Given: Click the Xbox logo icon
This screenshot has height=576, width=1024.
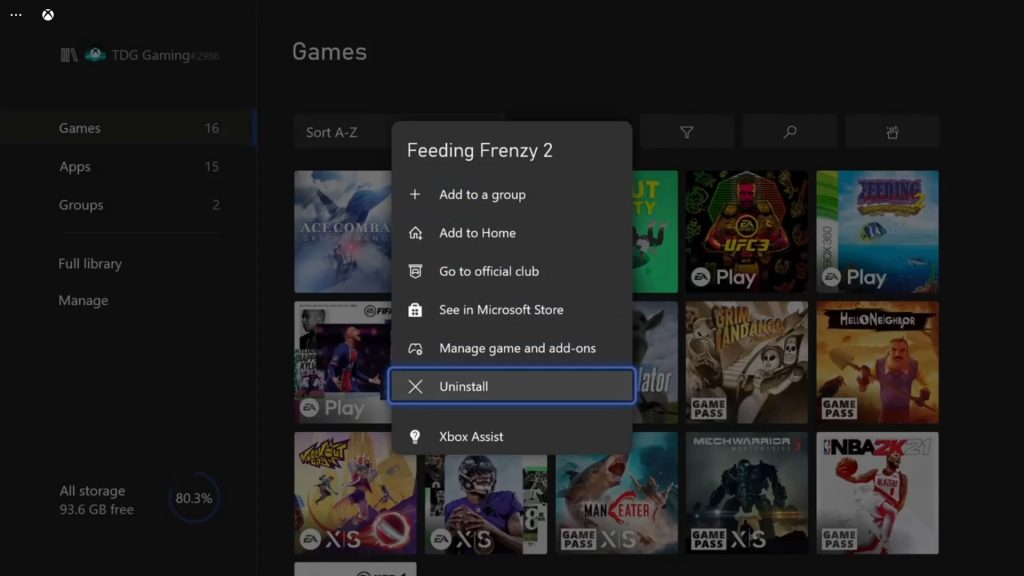Looking at the screenshot, I should click(48, 15).
